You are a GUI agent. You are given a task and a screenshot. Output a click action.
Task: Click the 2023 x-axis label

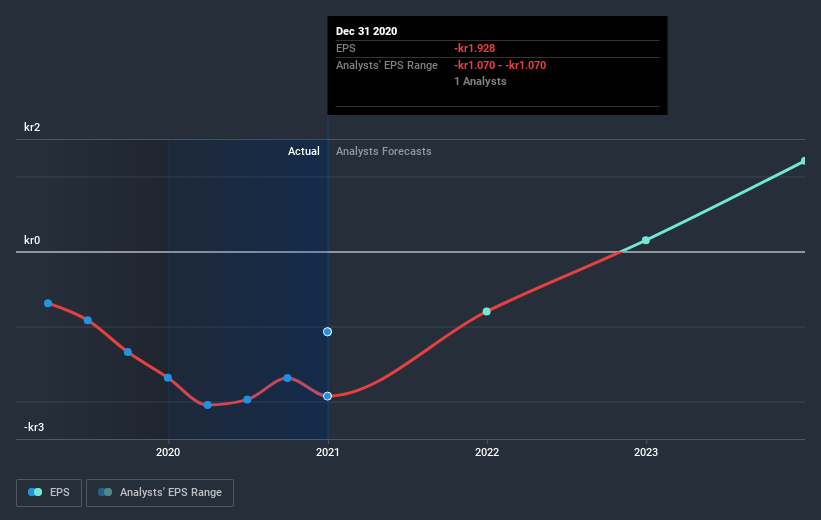pyautogui.click(x=646, y=452)
